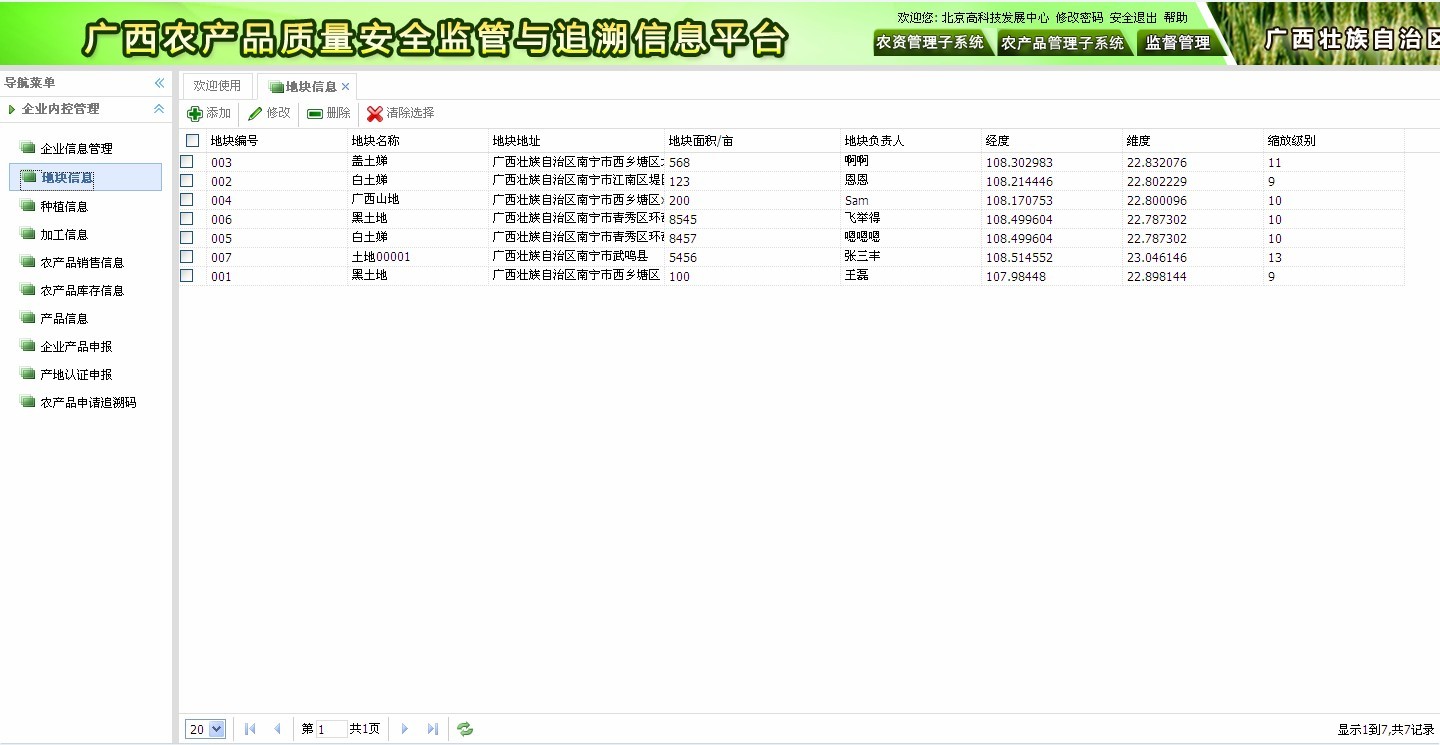
Task: Click the 安全退出 logout link
Action: pyautogui.click(x=1133, y=18)
